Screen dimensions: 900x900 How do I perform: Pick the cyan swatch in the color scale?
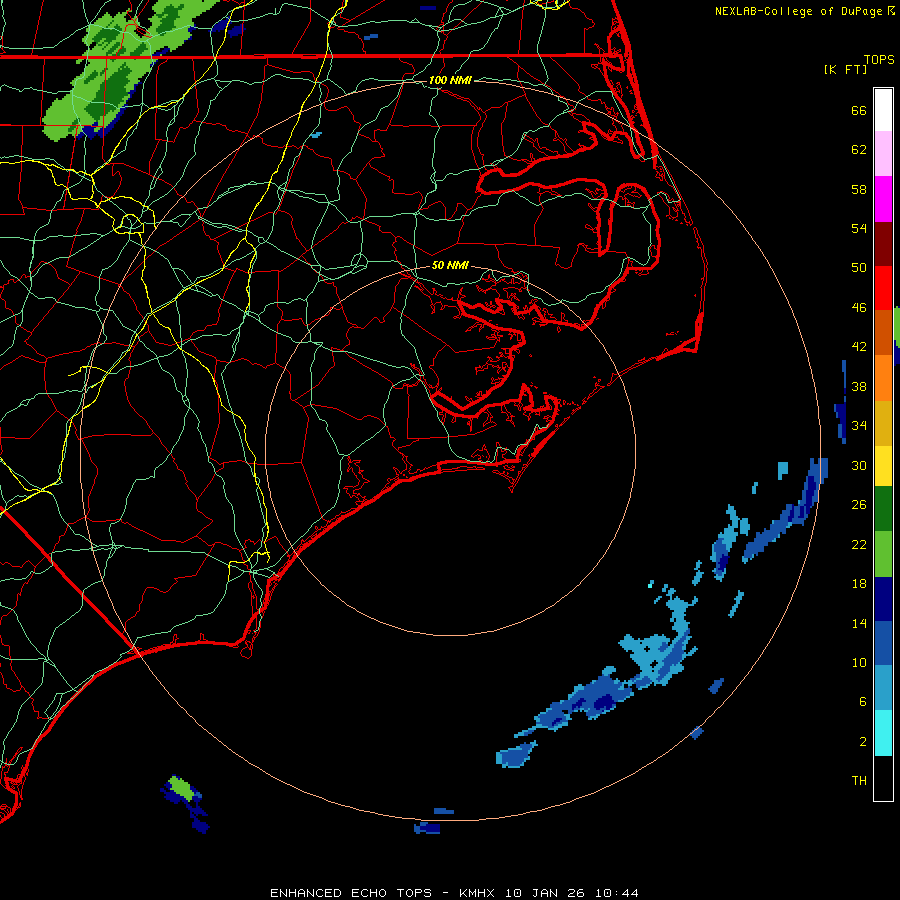883,733
